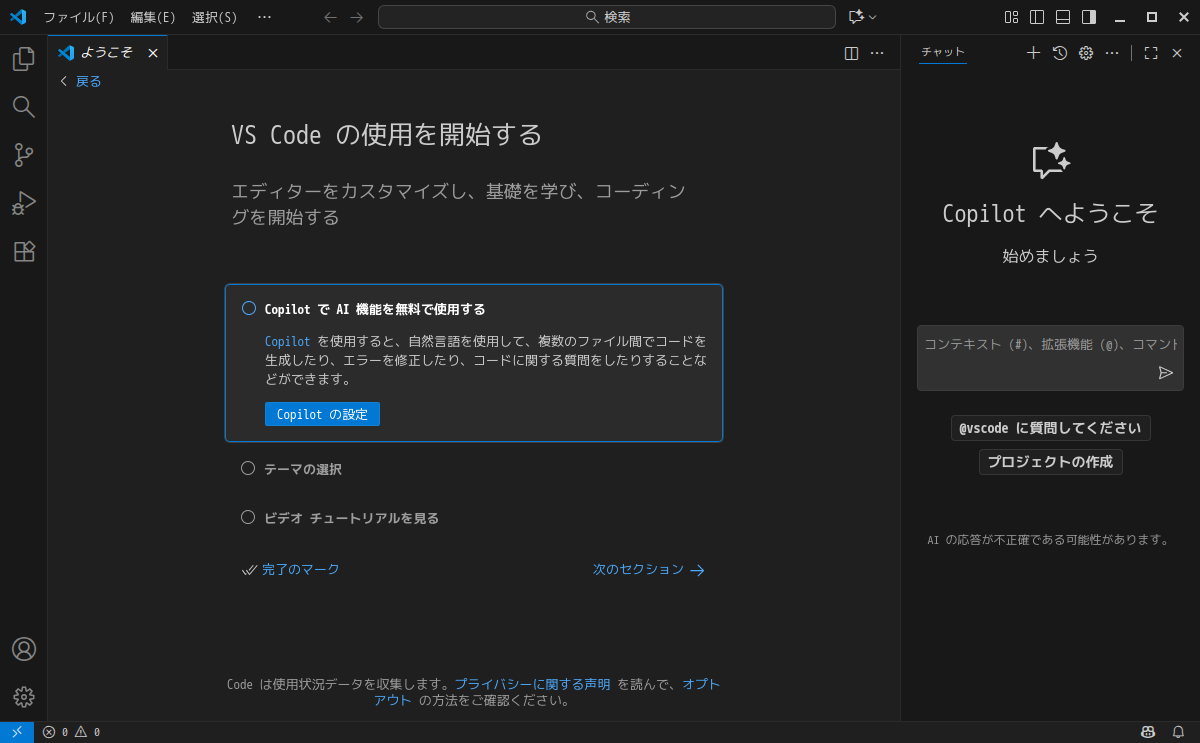The image size is (1200, 743).
Task: Switch to the ようこそ tab
Action: 108,53
